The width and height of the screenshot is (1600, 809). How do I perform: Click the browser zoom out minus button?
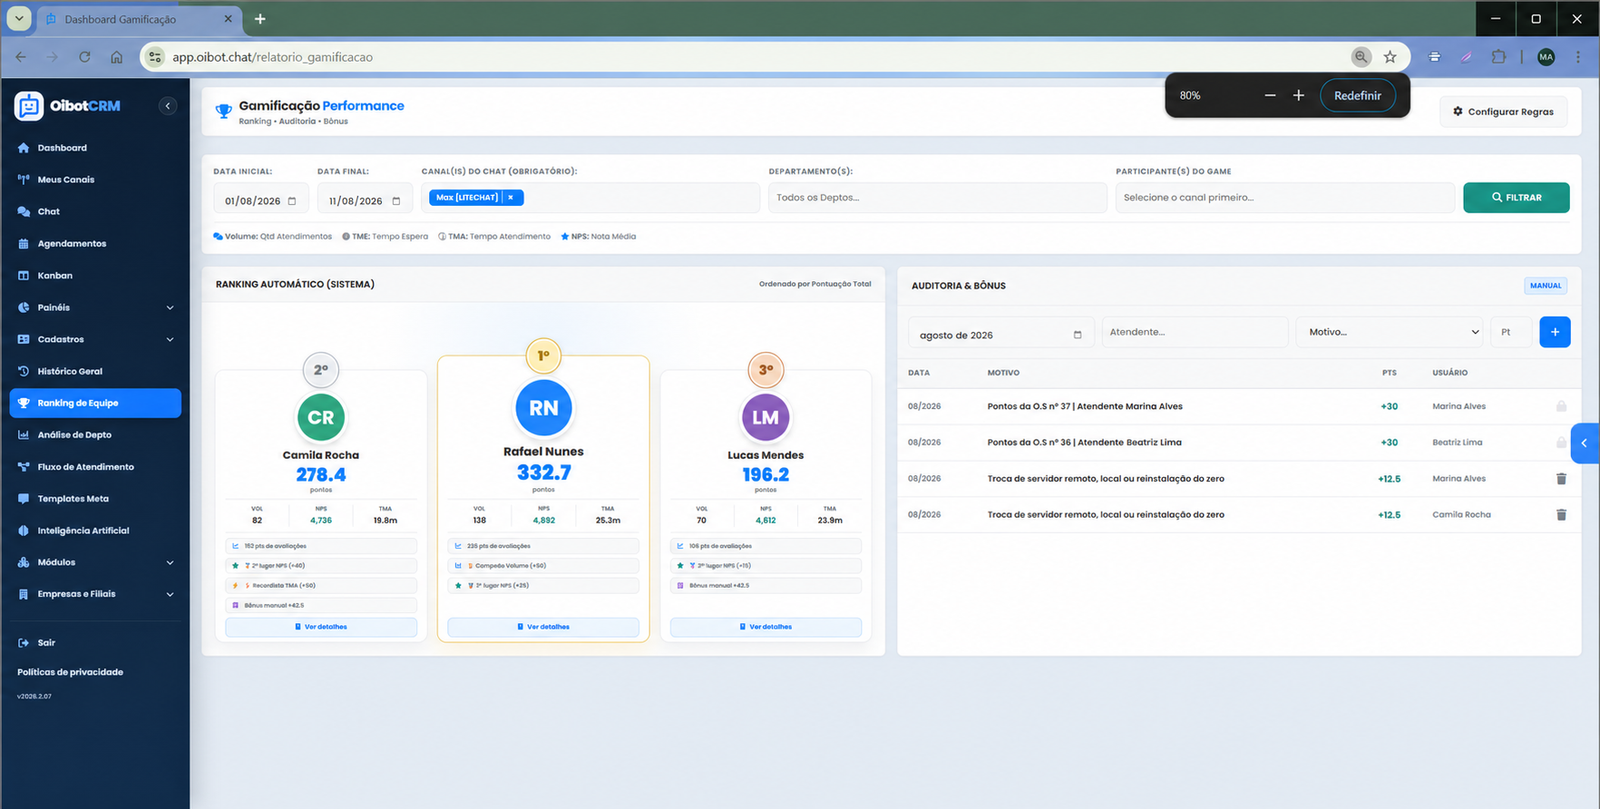pyautogui.click(x=1270, y=96)
